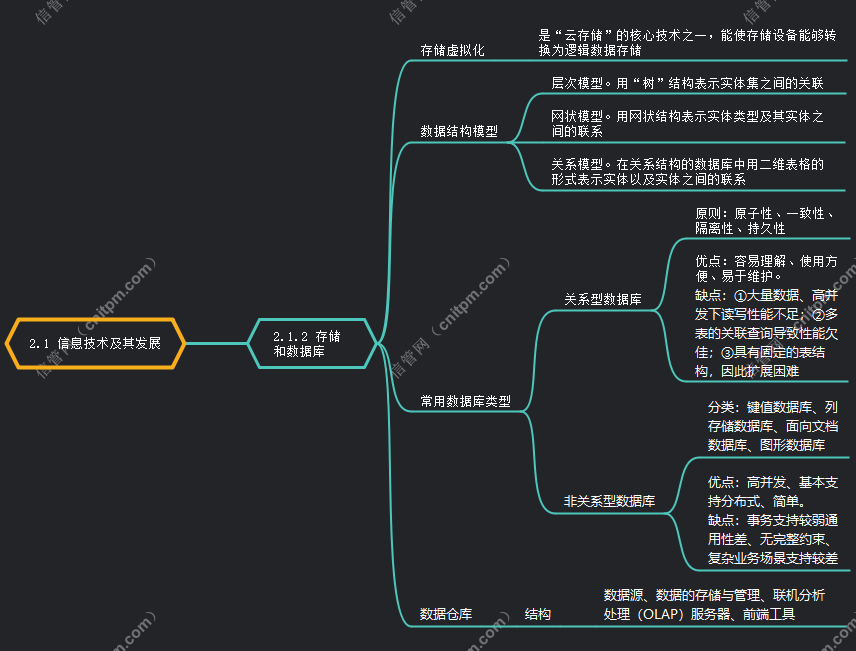The width and height of the screenshot is (856, 651).
Task: Click the 层次模型 leaf node
Action: 687,82
